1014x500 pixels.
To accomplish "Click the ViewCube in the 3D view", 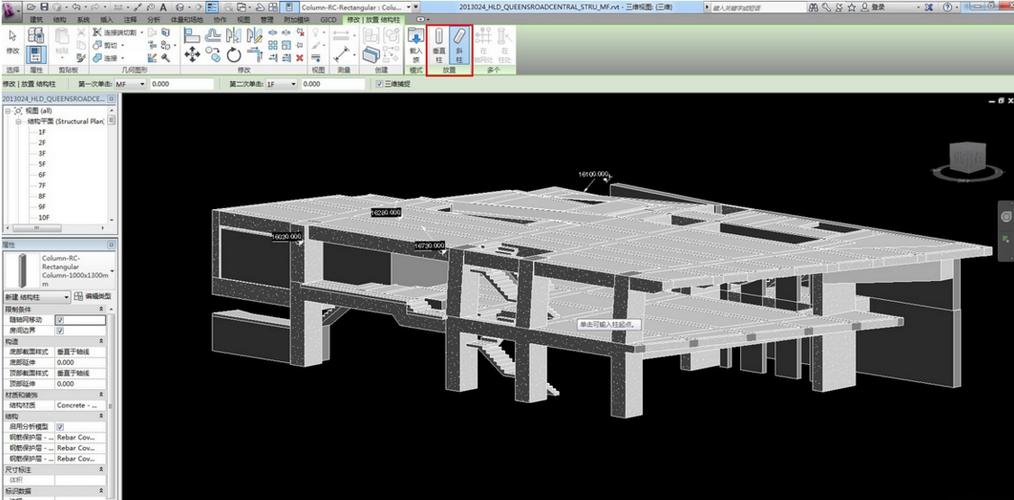I will [x=967, y=158].
